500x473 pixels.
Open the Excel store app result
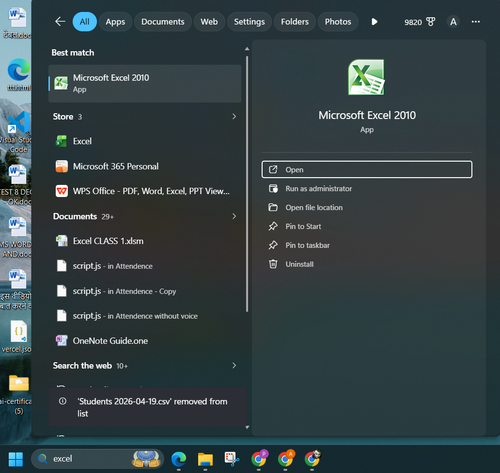(145, 141)
